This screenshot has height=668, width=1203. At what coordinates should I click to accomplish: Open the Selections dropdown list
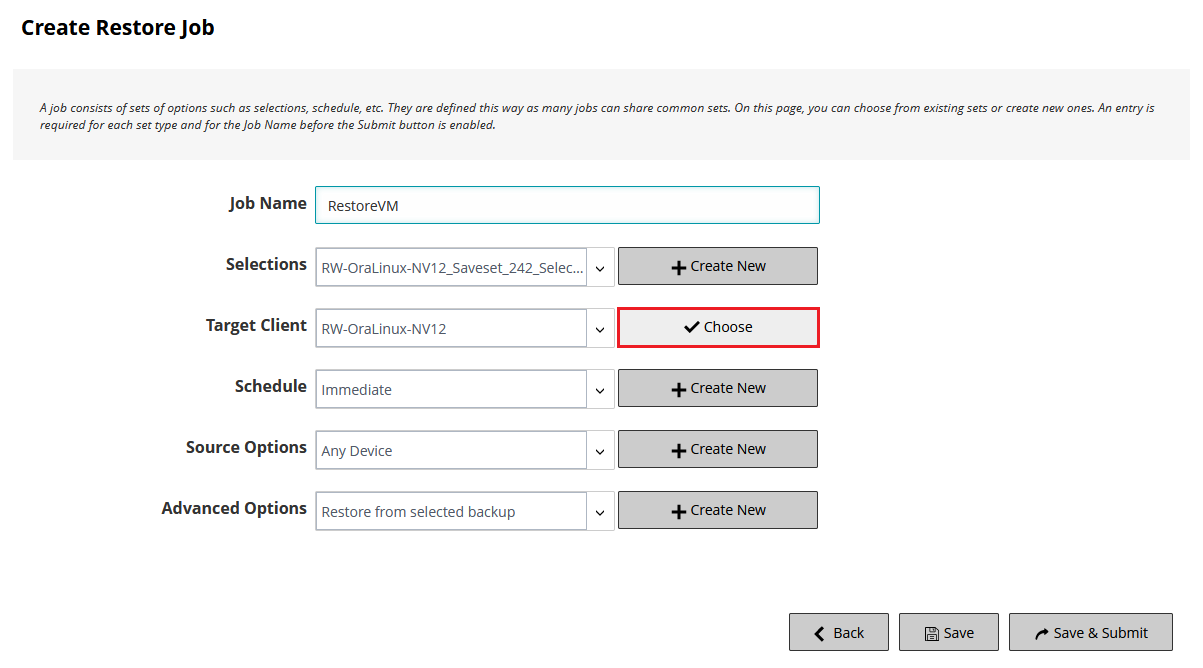(x=600, y=266)
